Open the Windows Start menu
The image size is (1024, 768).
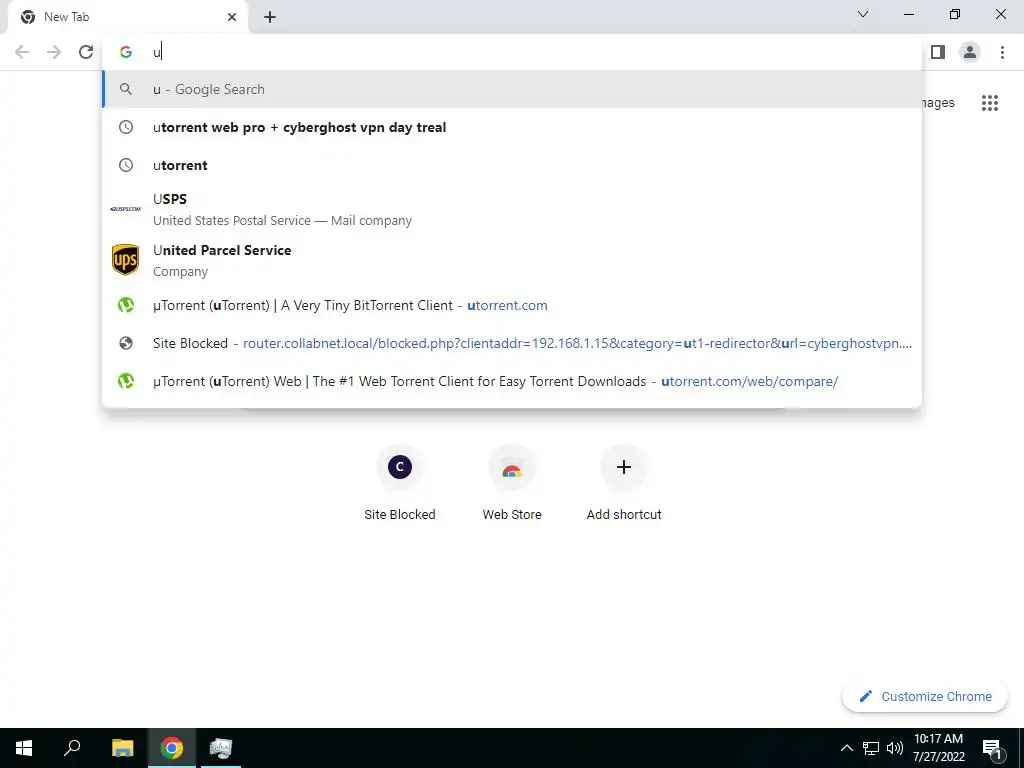tap(24, 748)
